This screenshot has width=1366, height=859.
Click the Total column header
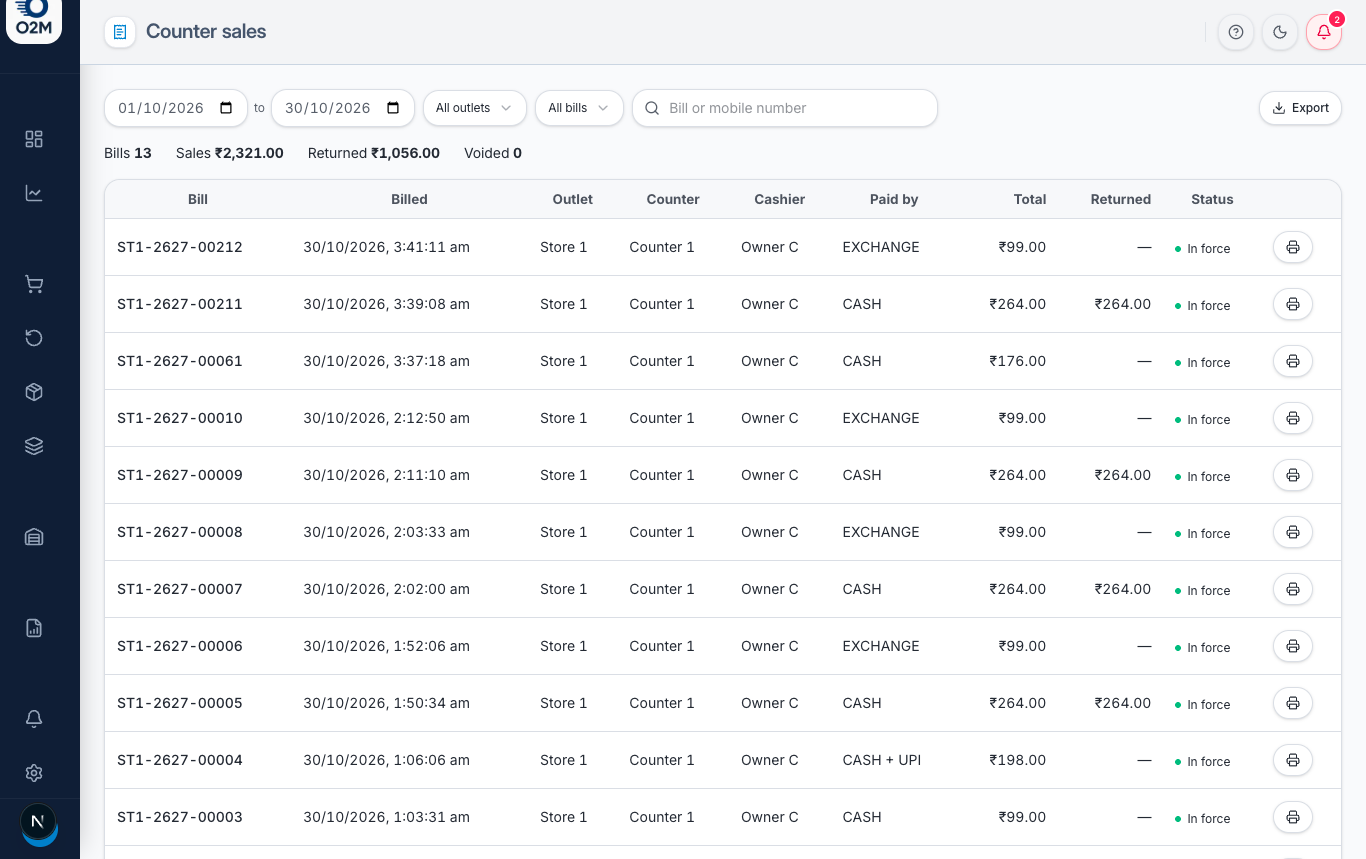(1030, 199)
